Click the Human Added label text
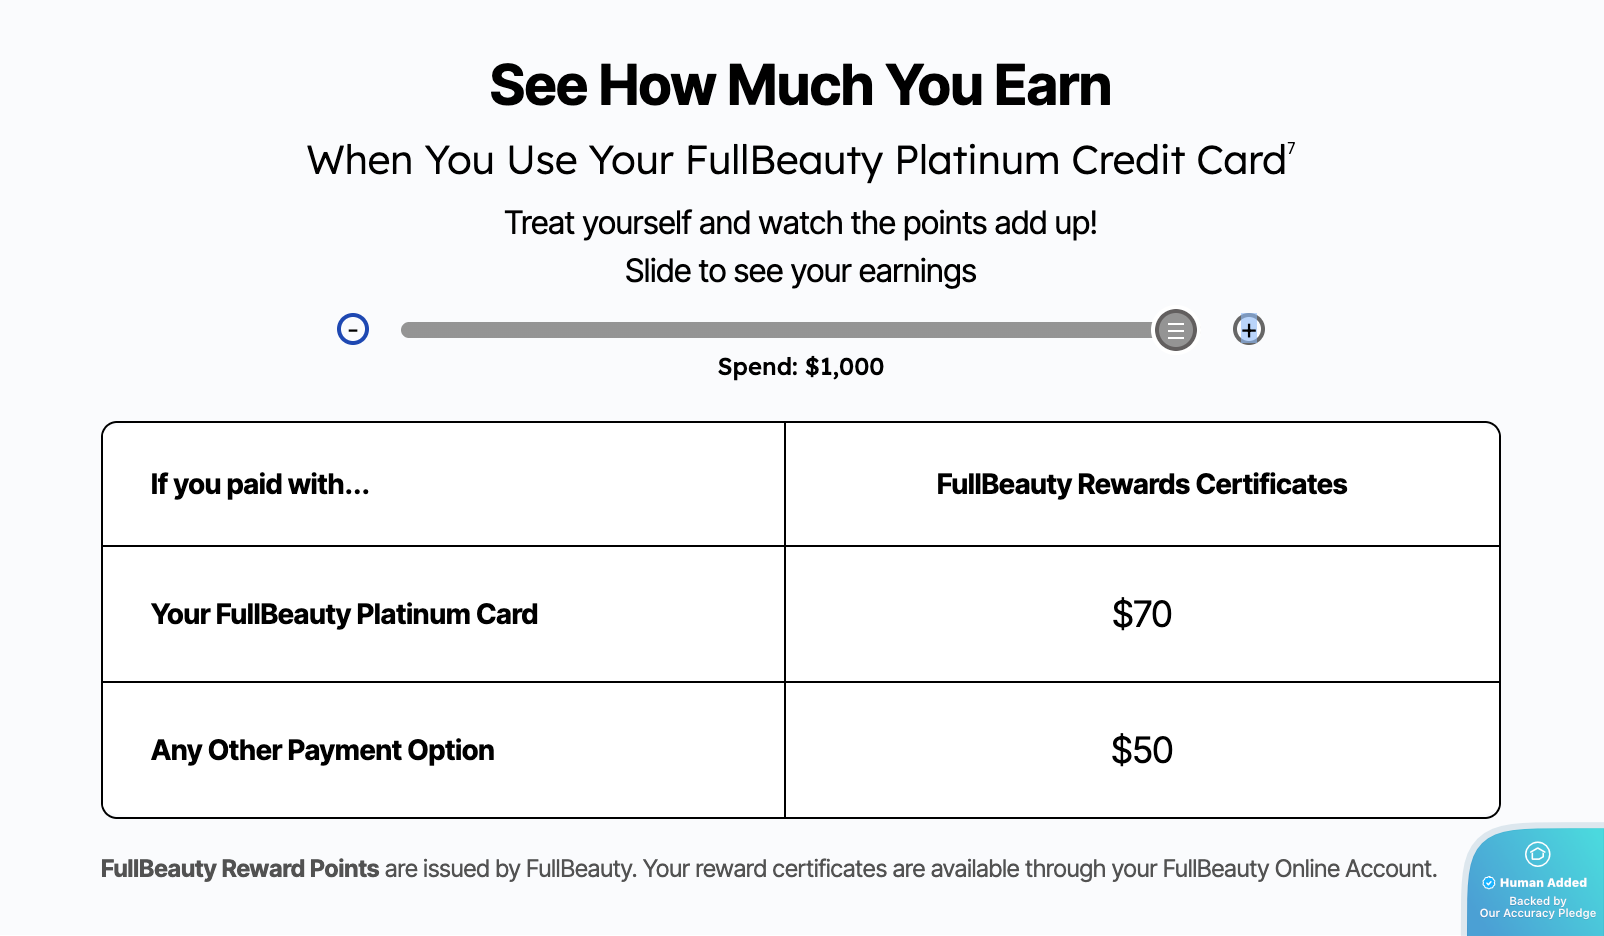This screenshot has width=1604, height=936. tap(1543, 883)
